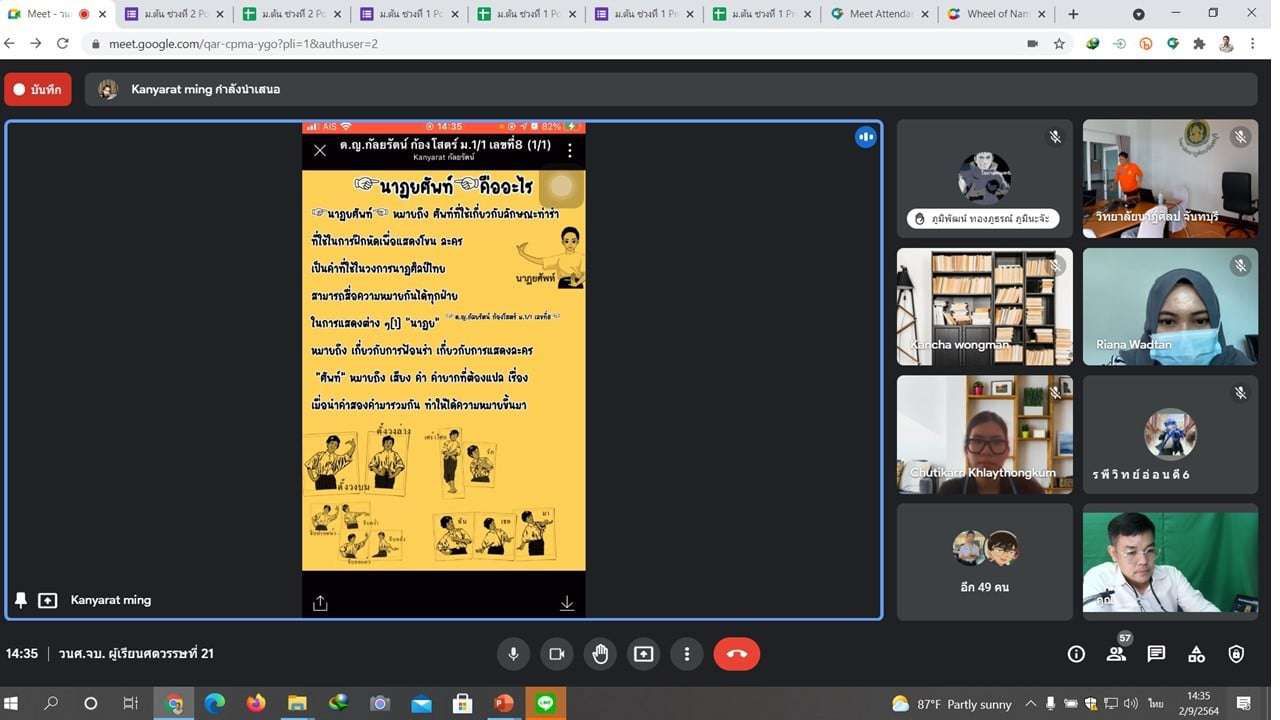Open more options three-dot menu

[686, 654]
